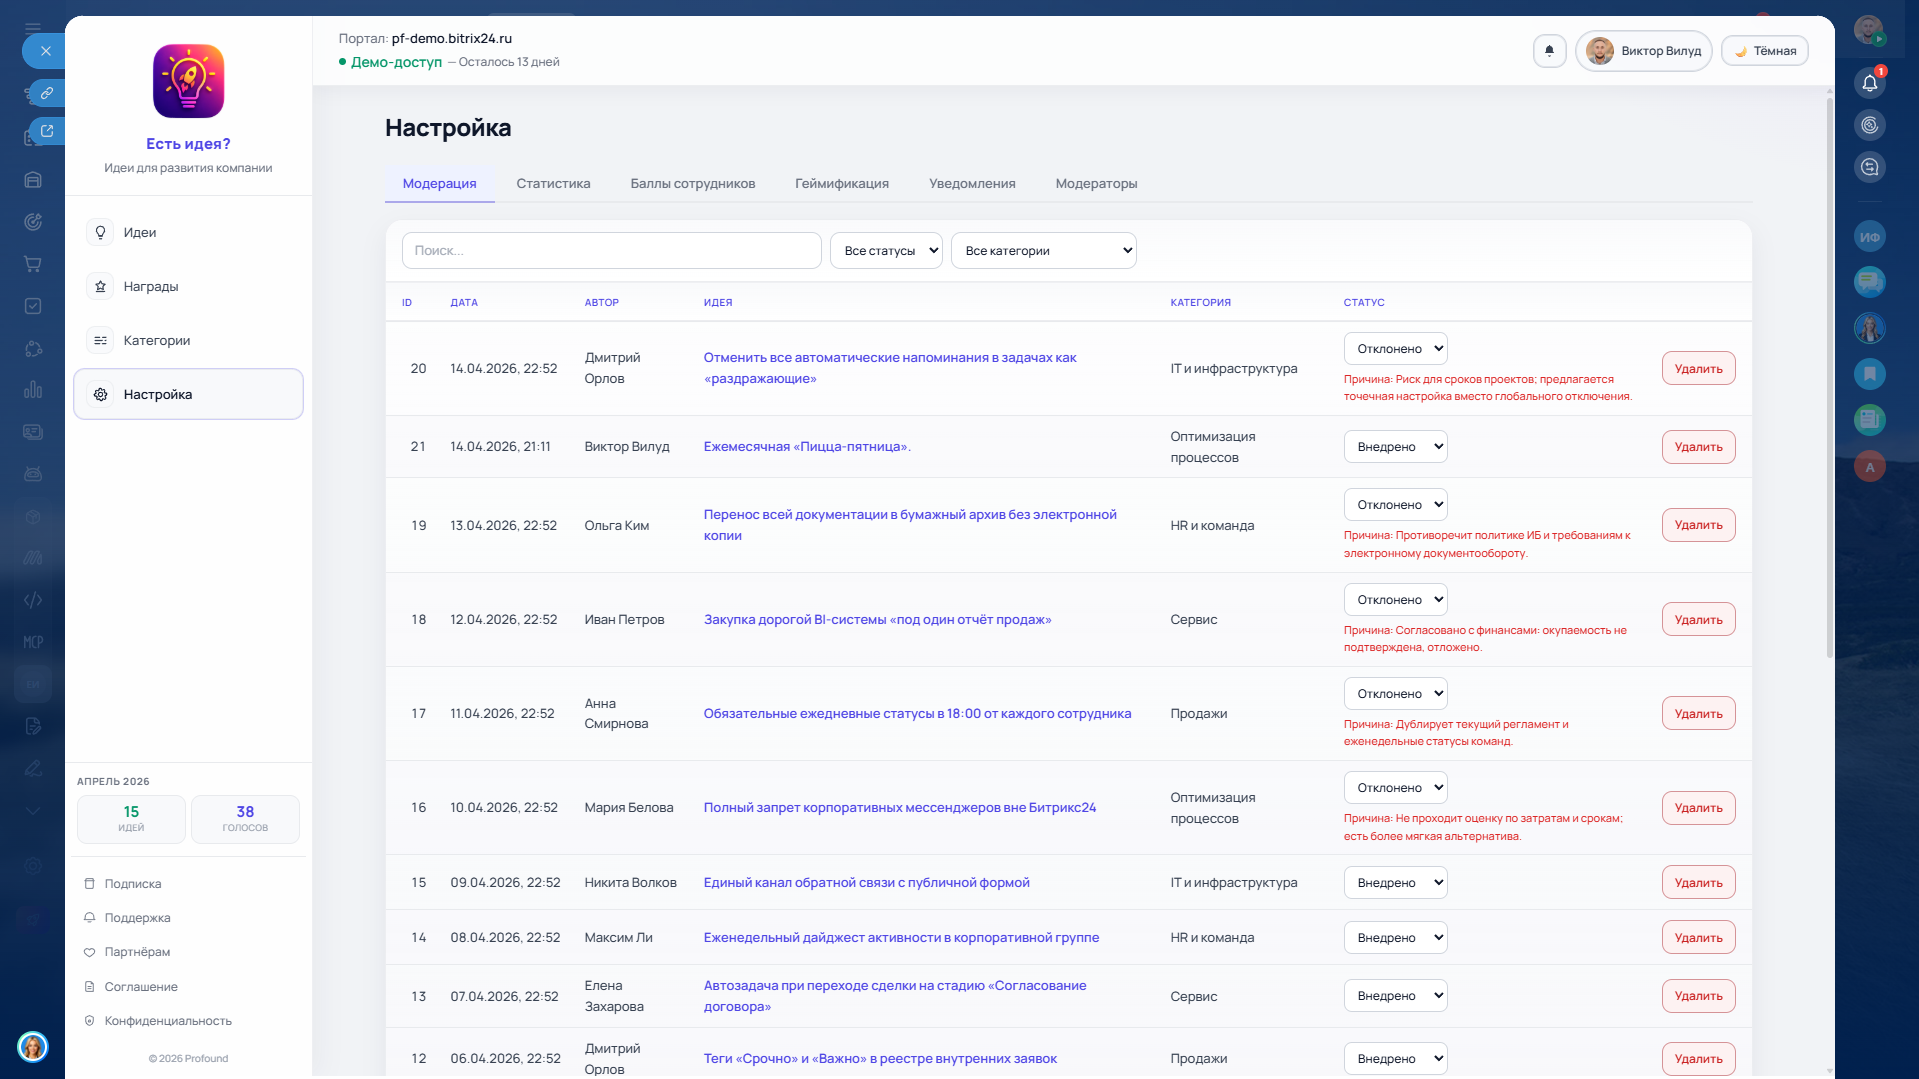Viewport: 1919px width, 1079px height.
Task: Open the Модераторы tab
Action: pos(1096,184)
